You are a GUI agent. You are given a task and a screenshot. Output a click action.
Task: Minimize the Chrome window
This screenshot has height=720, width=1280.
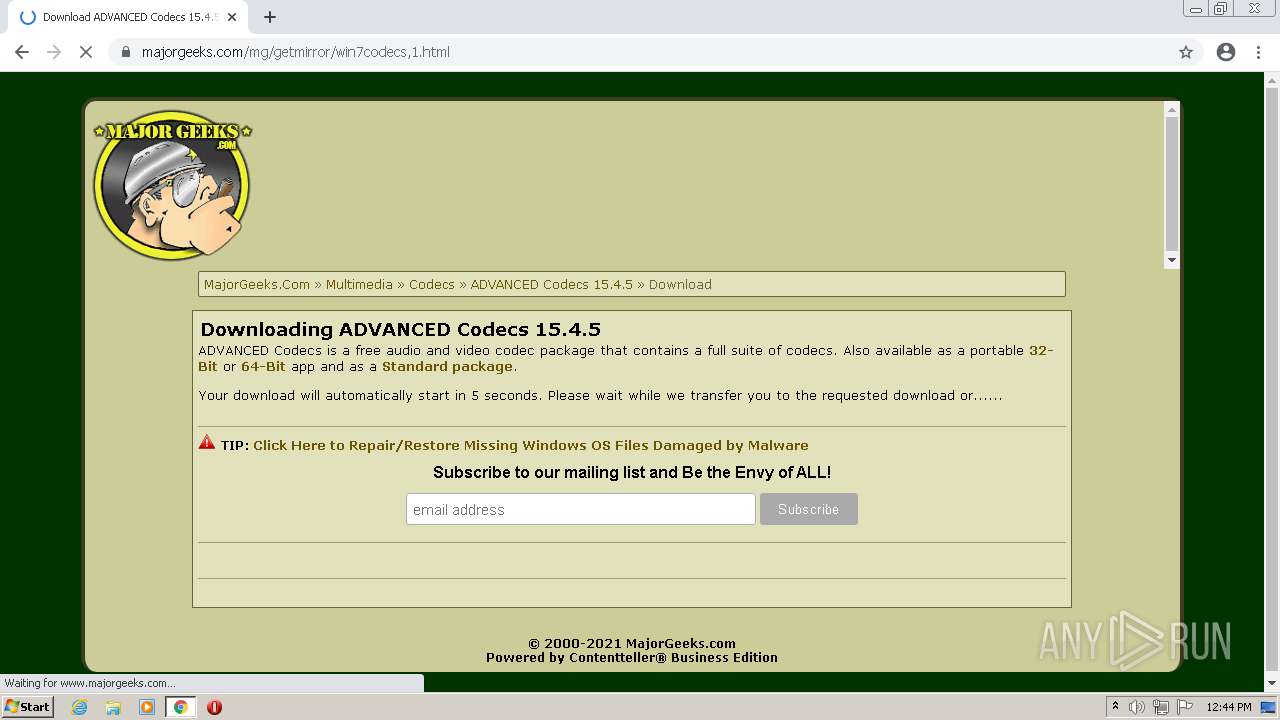tap(1195, 9)
